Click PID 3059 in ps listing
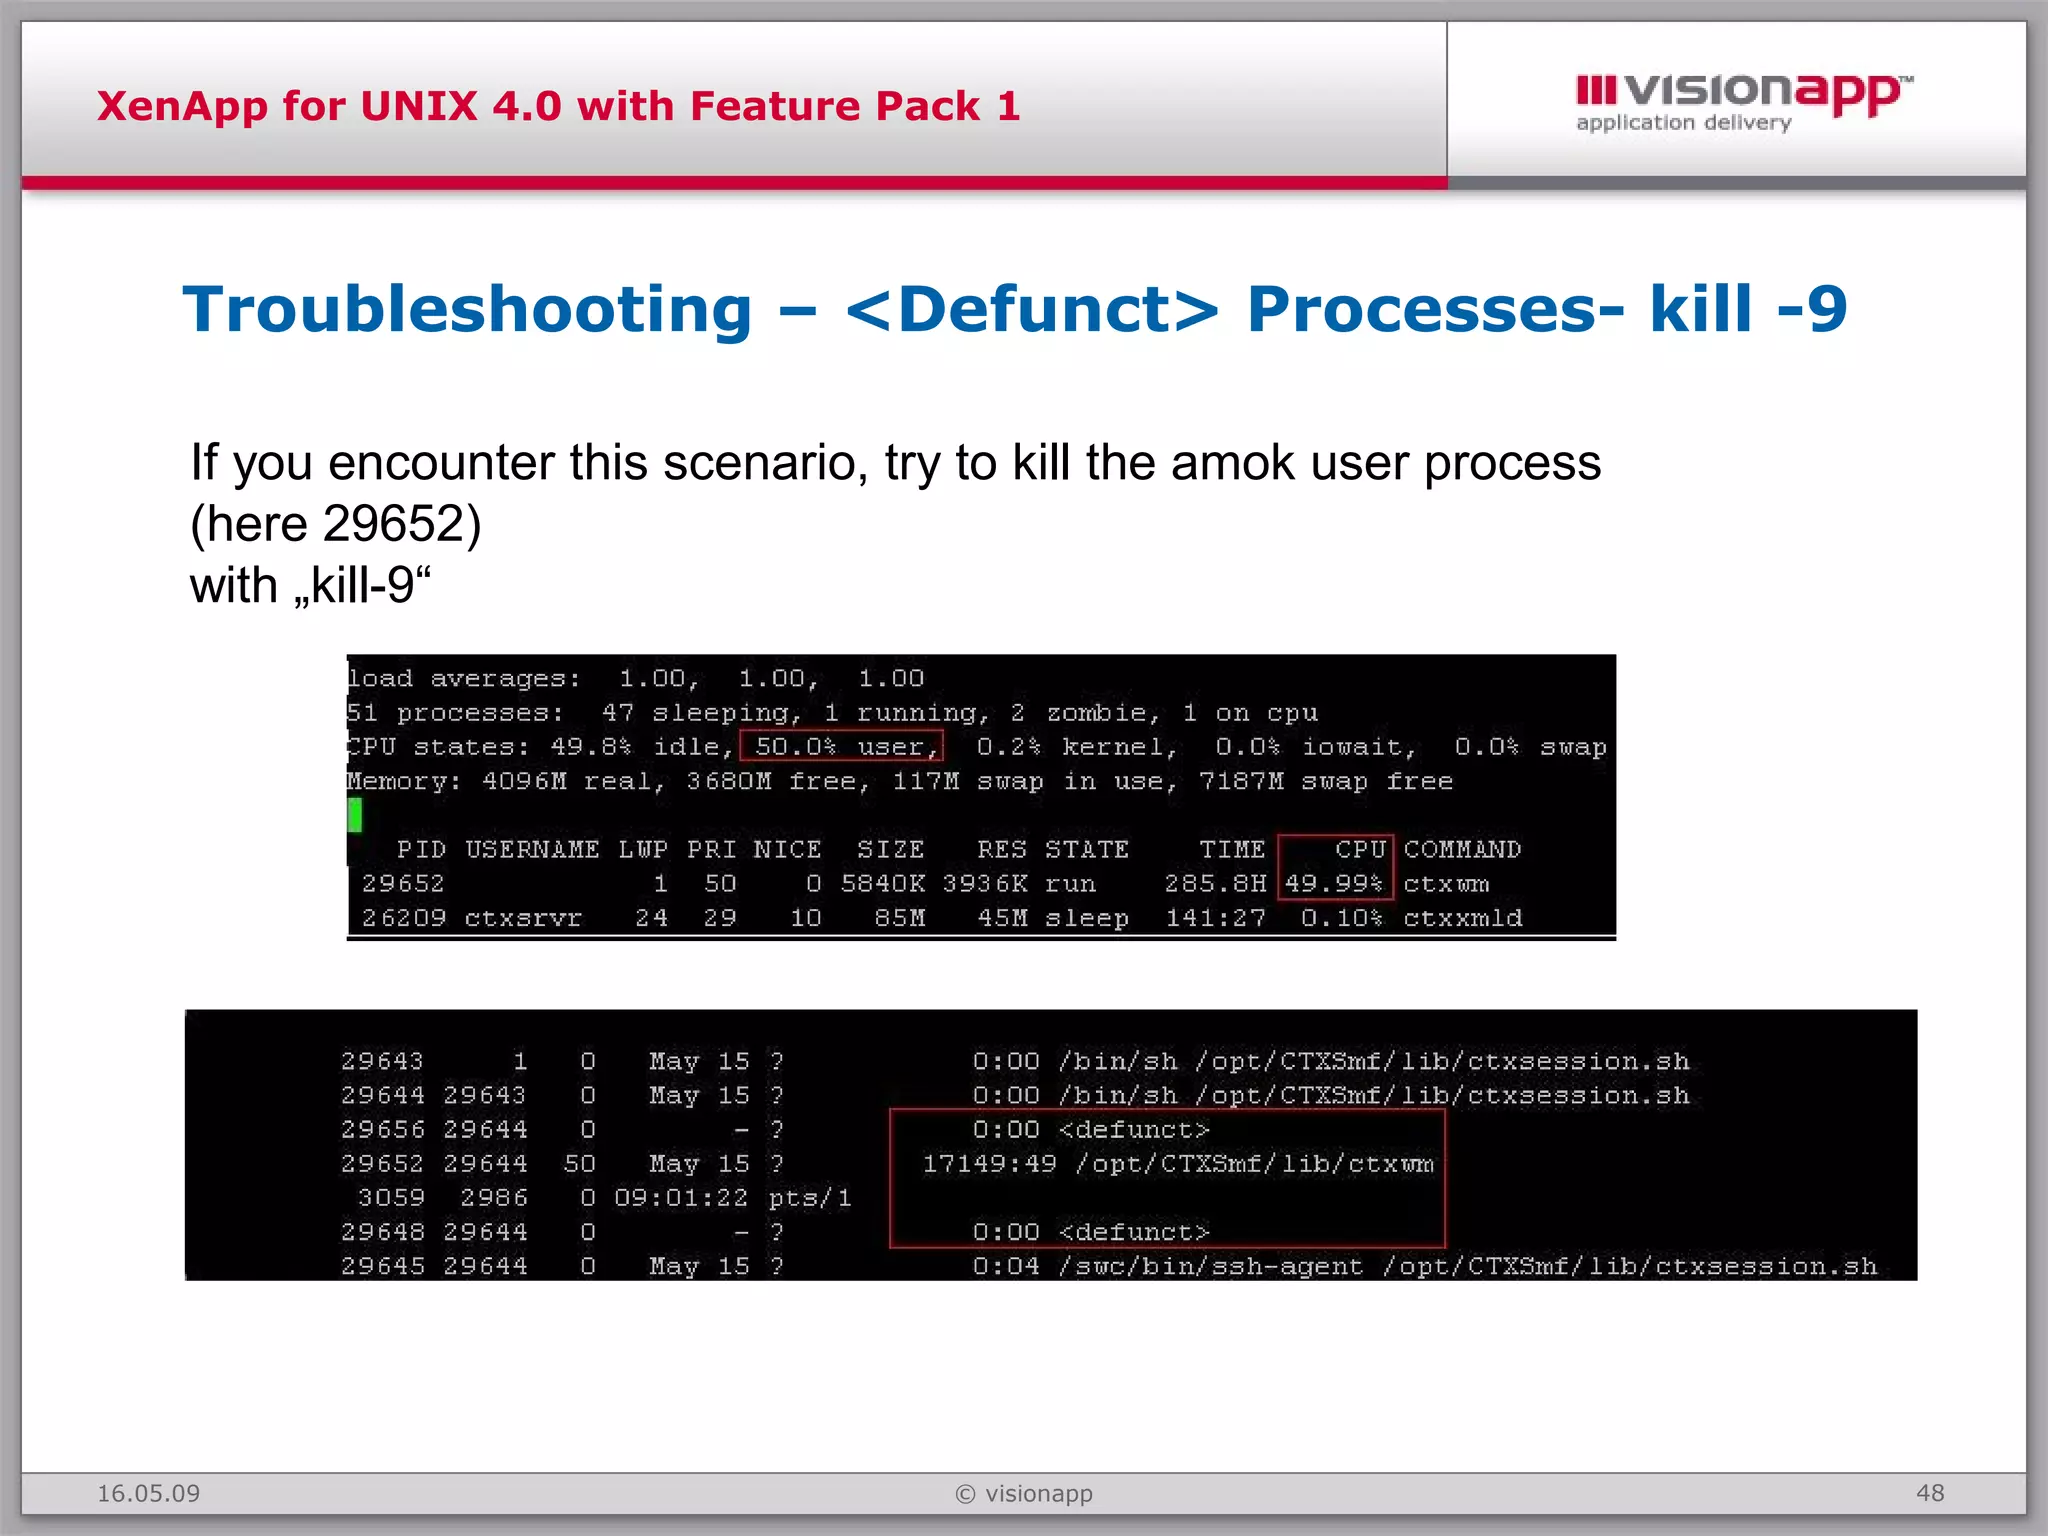Screen dimensions: 2048x1536 click(391, 1197)
